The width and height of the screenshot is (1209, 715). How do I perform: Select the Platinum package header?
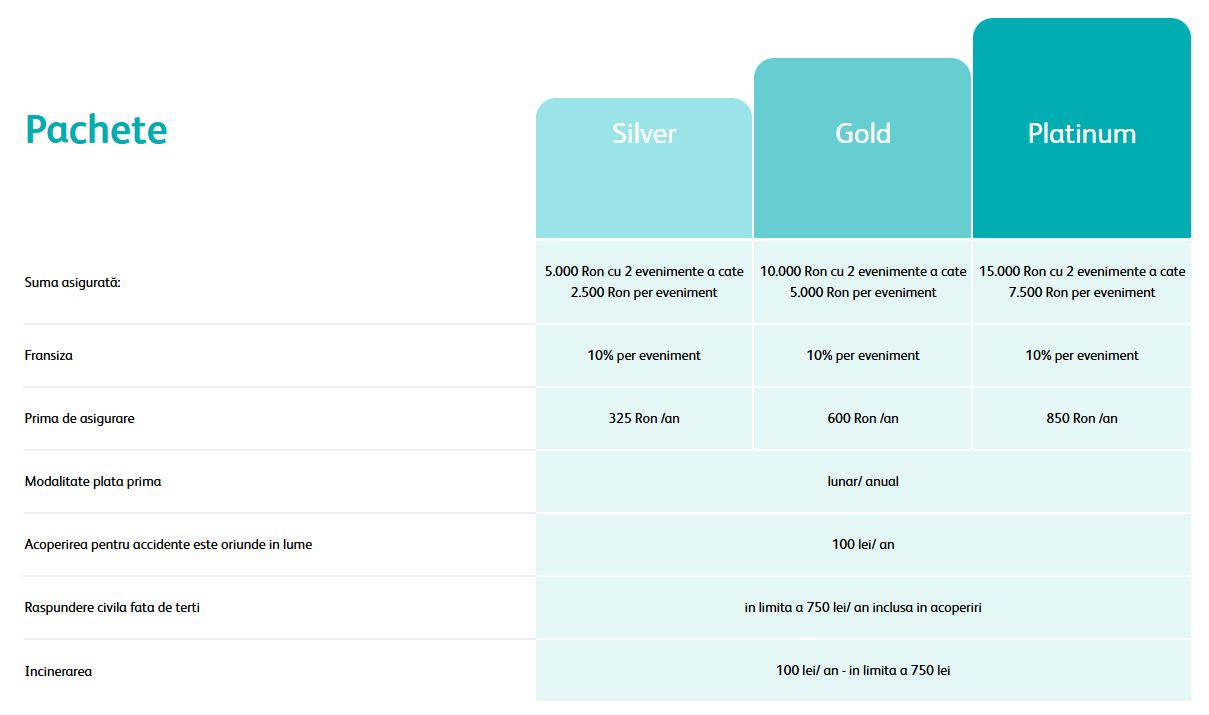[1081, 134]
